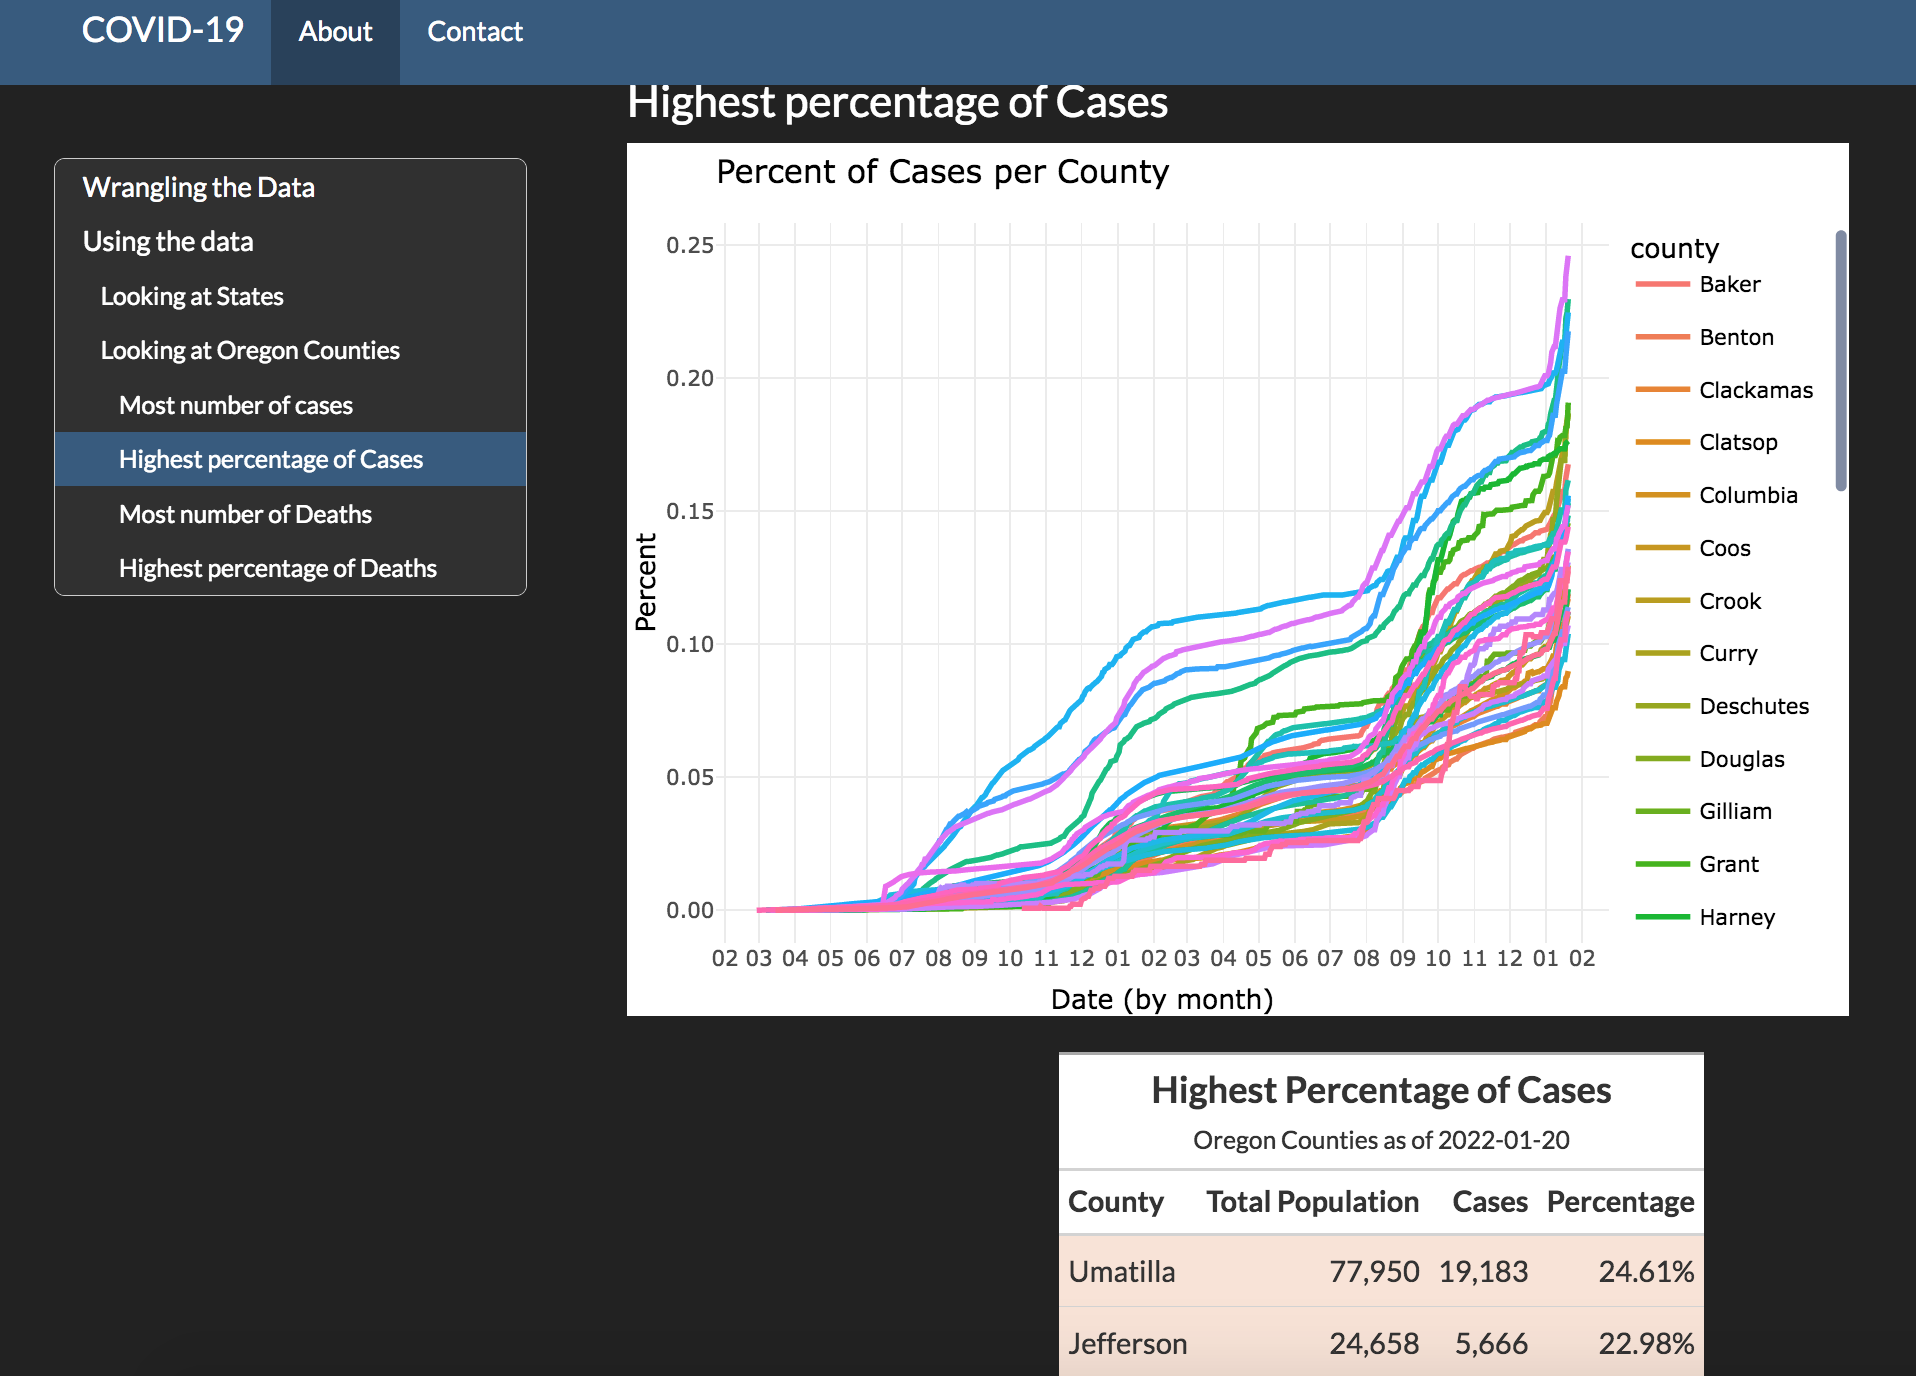This screenshot has height=1376, width=1916.
Task: Click the Deschutes legend color line
Action: (1662, 707)
